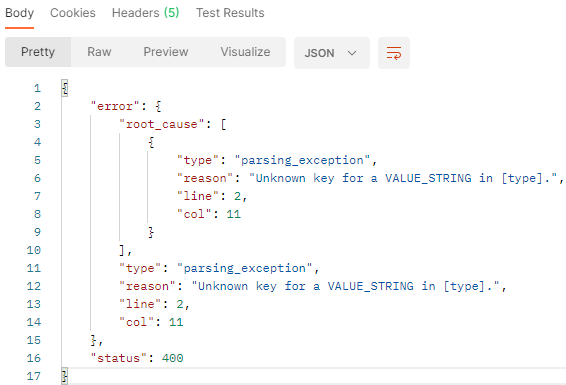Select the Preview view
This screenshot has width=566, height=385.
166,52
